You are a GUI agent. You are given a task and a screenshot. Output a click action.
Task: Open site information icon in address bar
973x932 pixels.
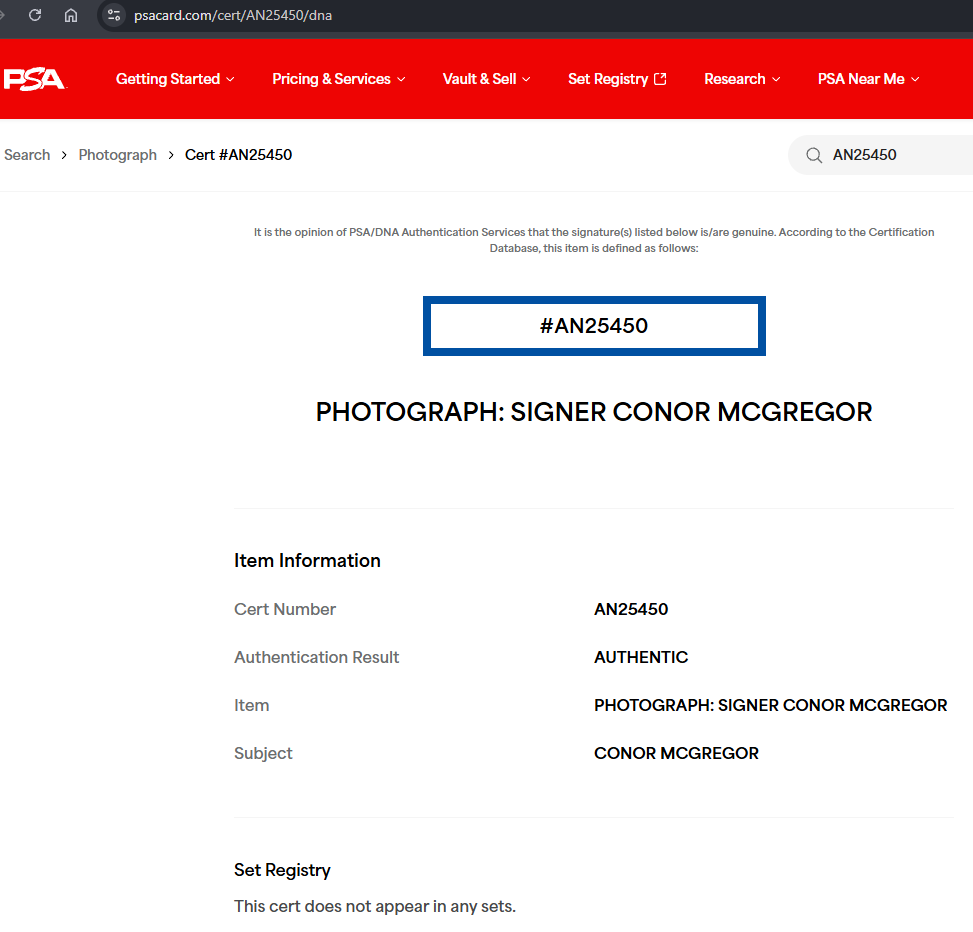click(114, 15)
